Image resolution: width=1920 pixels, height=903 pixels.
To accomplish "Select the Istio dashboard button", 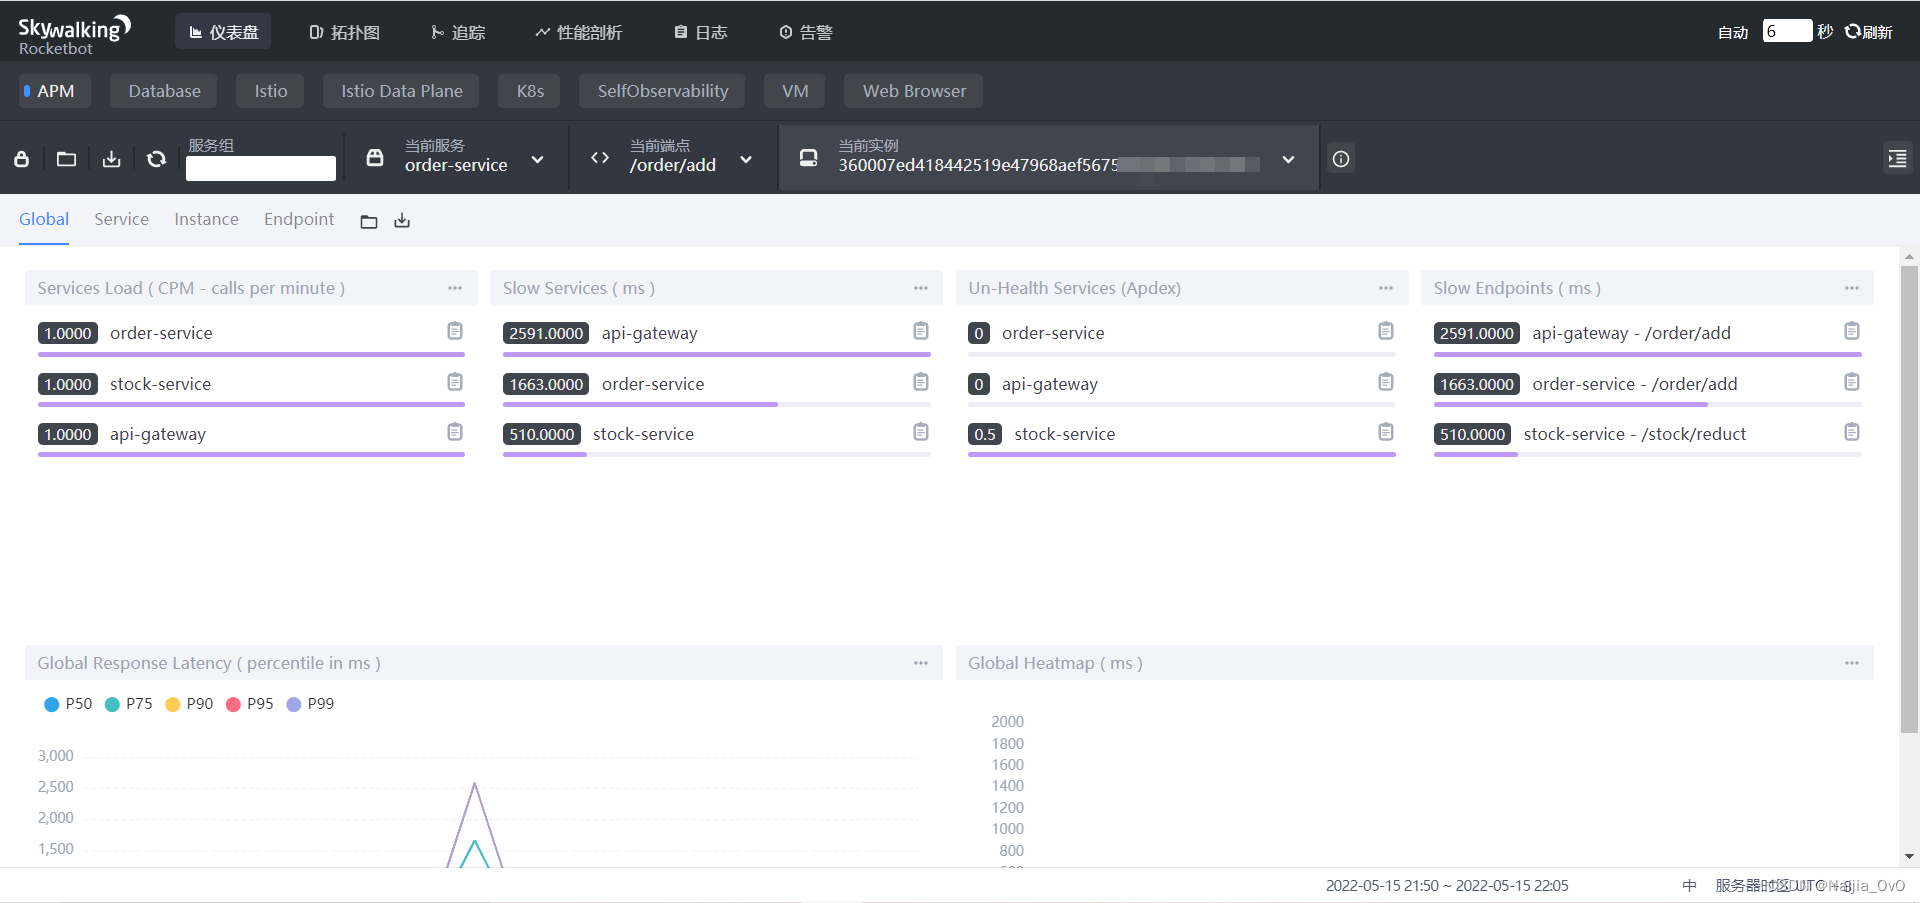I will (x=270, y=91).
